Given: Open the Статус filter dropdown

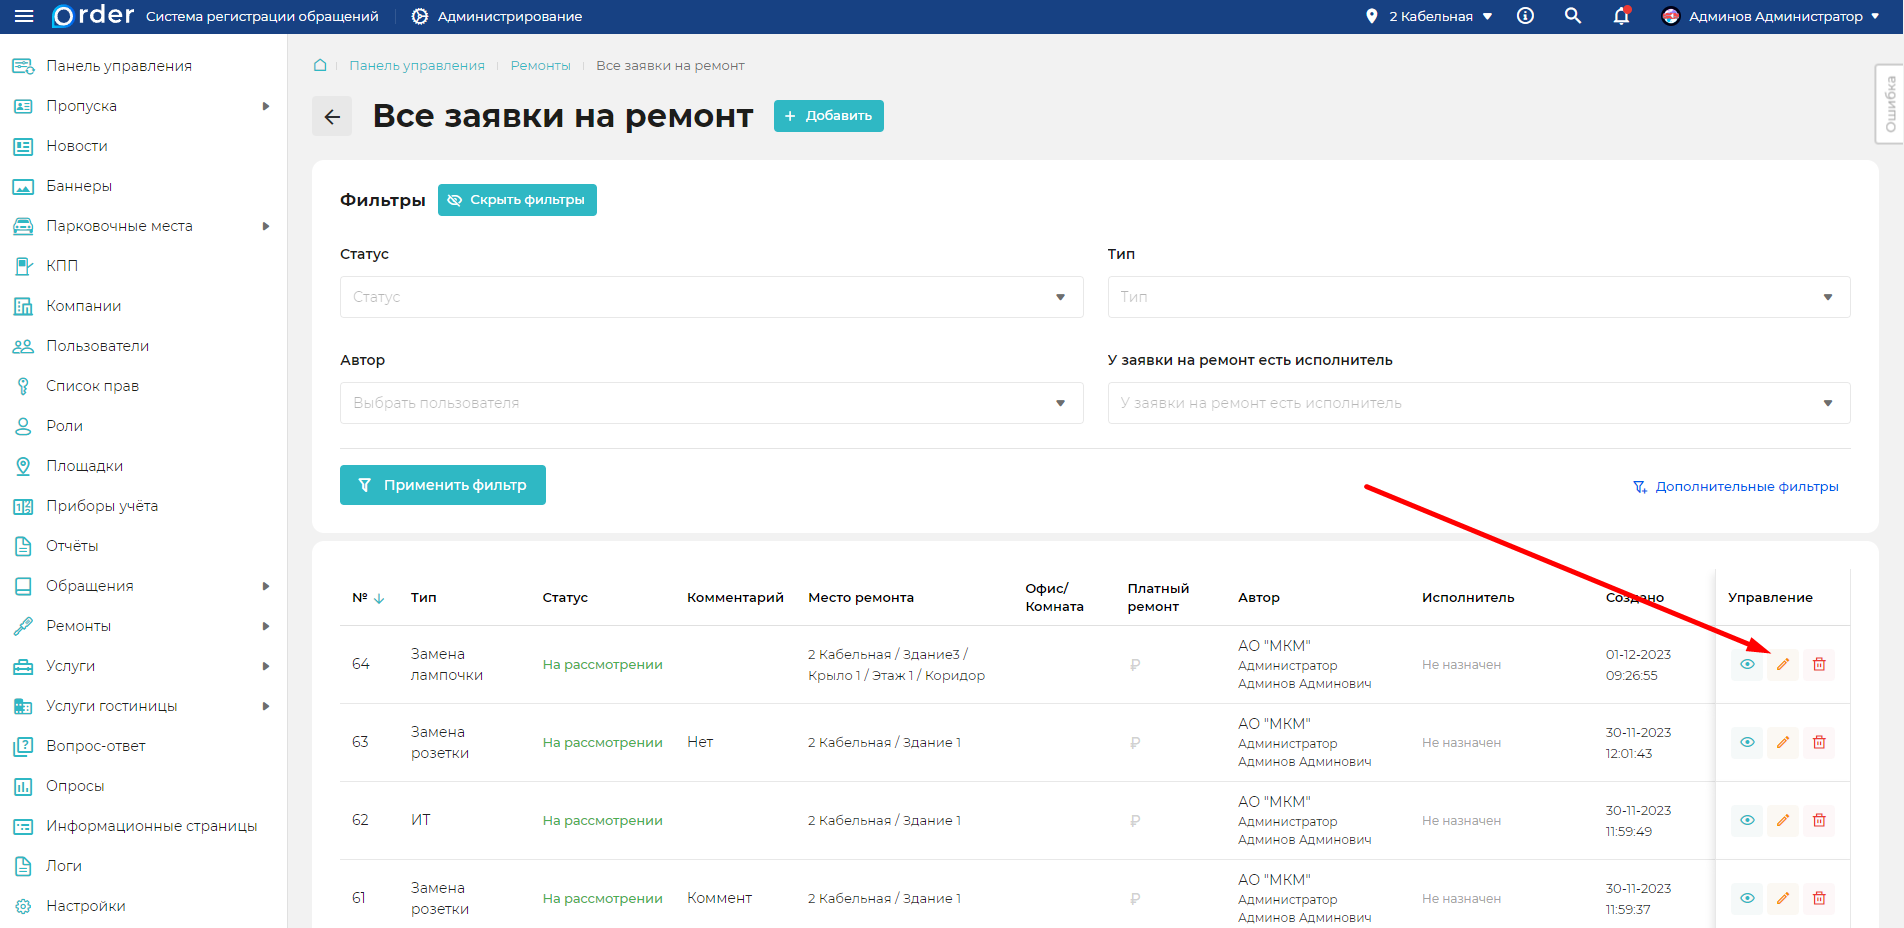Looking at the screenshot, I should (x=711, y=297).
